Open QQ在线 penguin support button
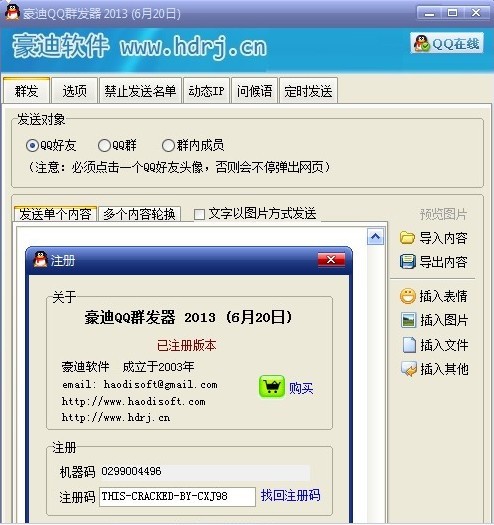Image resolution: width=494 pixels, height=525 pixels. [447, 43]
